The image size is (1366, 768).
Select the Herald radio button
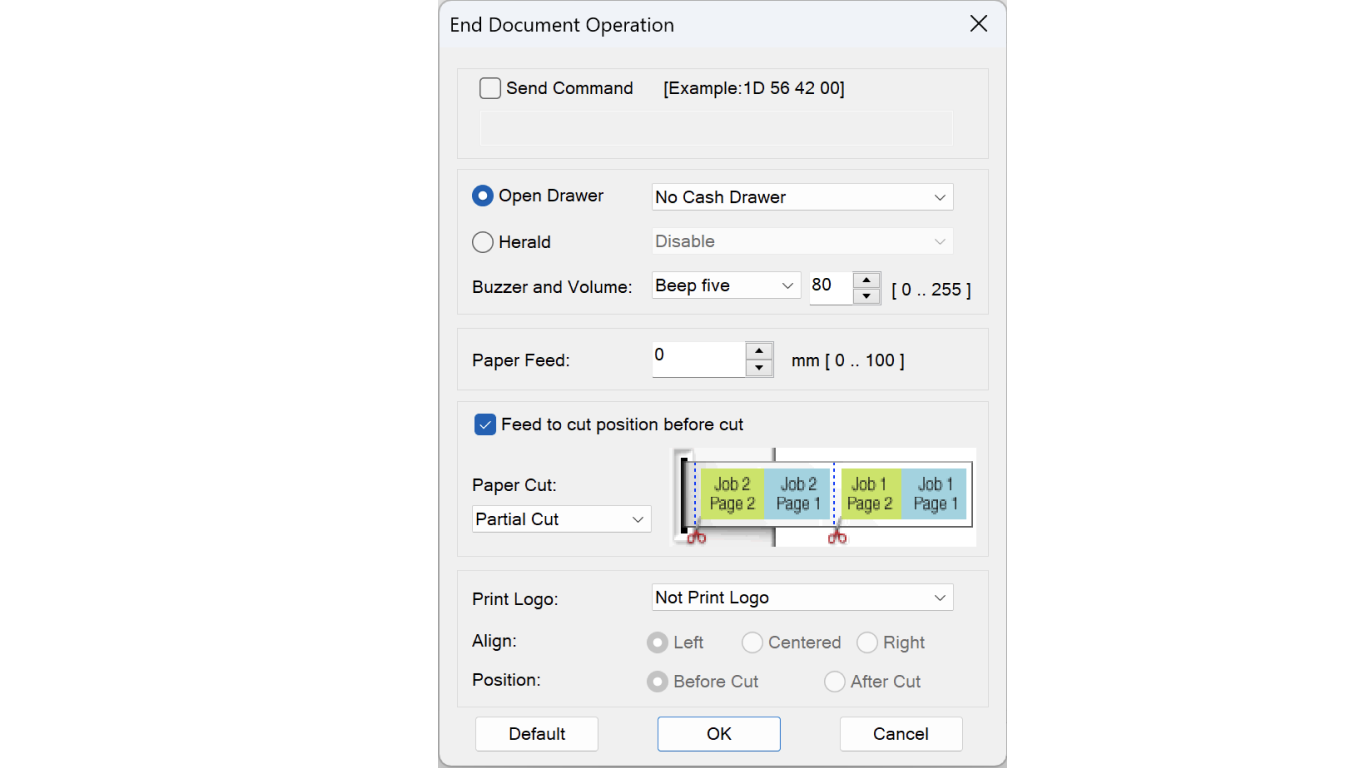point(483,242)
